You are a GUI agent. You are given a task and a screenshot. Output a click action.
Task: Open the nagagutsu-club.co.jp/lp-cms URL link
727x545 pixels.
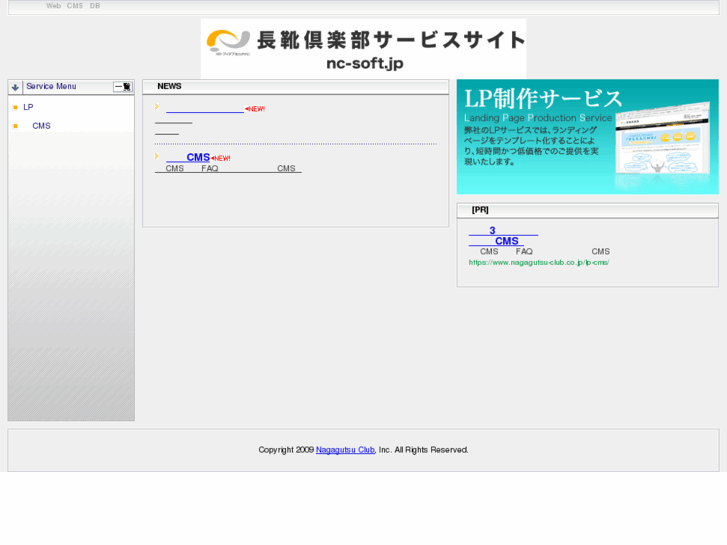539,263
